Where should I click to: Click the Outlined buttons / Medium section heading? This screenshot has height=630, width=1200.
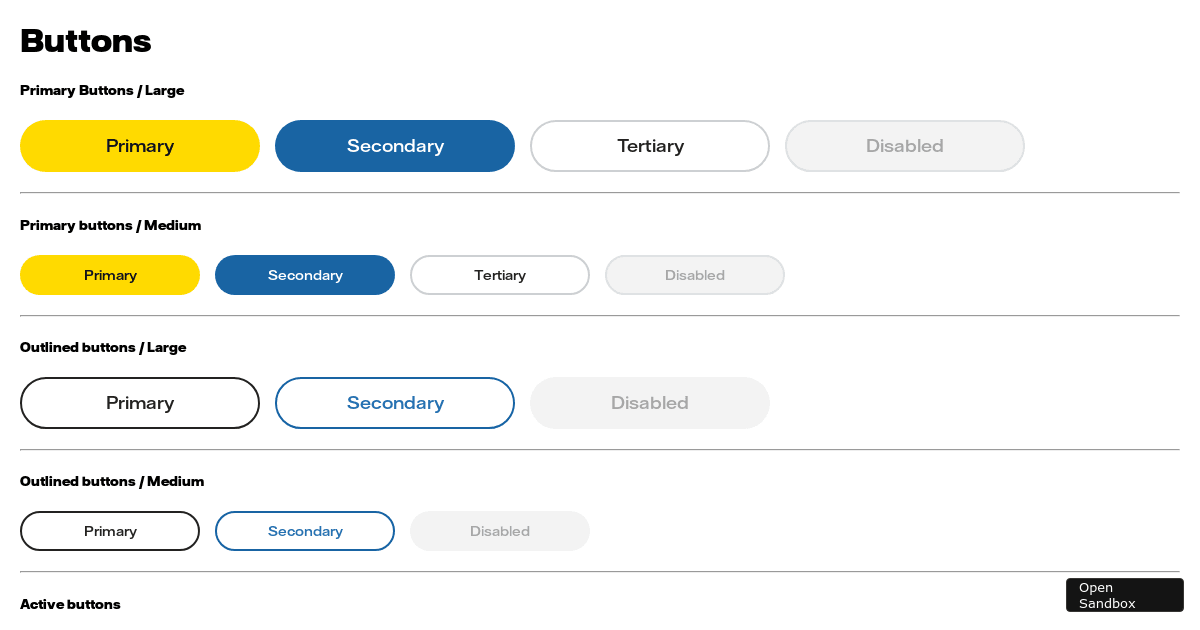pos(112,481)
